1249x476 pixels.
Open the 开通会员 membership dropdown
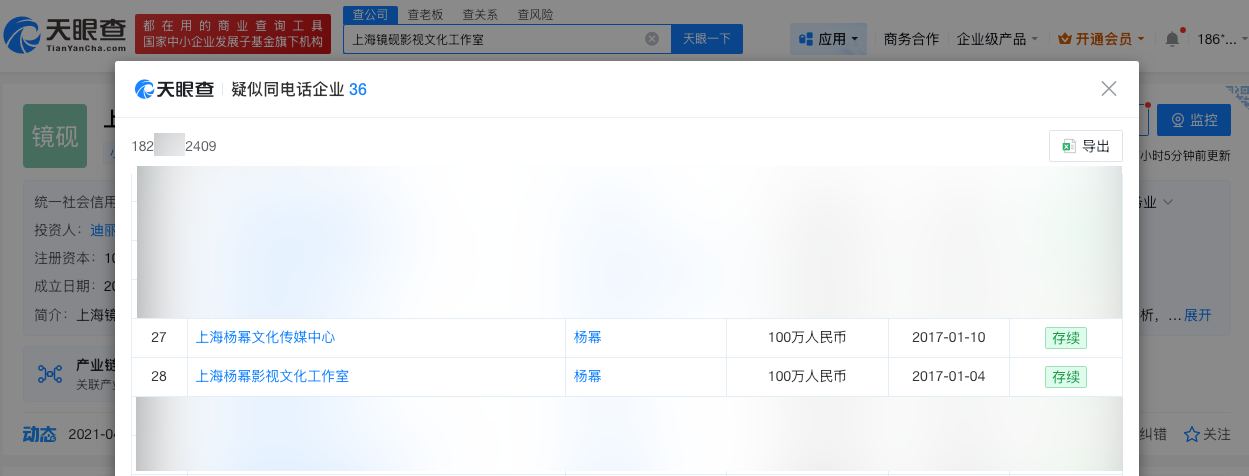1103,39
